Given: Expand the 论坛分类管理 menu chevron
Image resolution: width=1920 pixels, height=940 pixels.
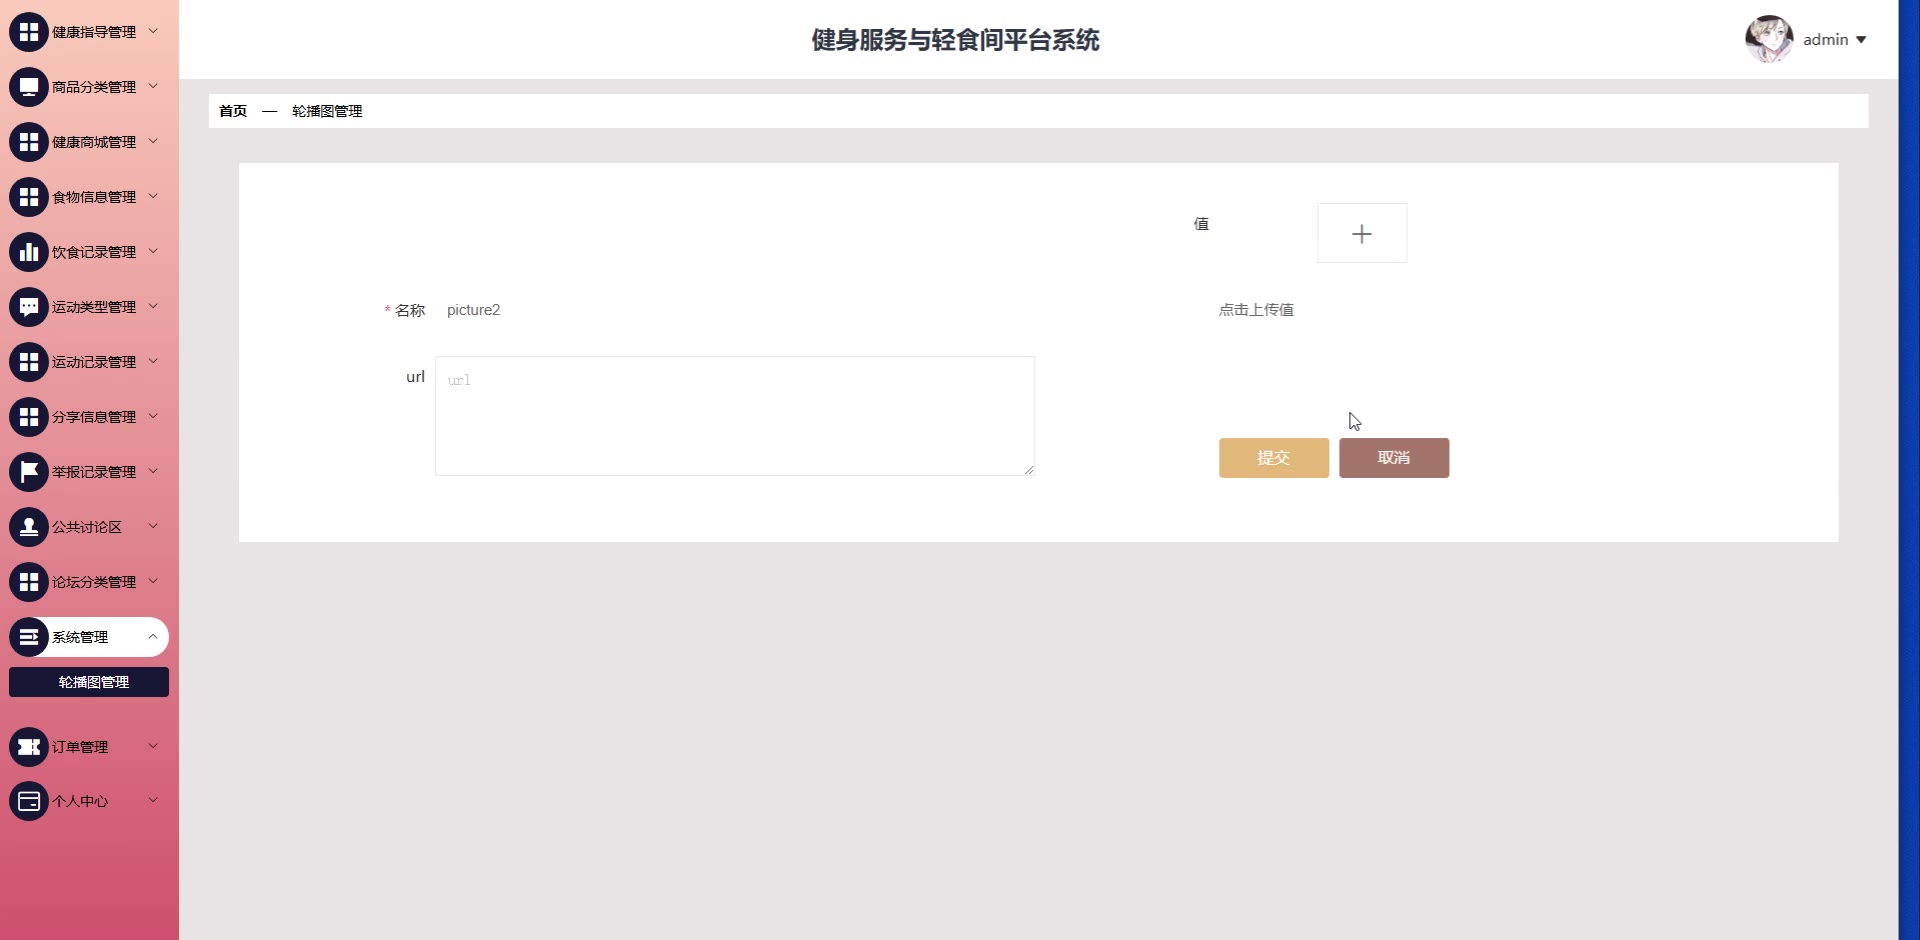Looking at the screenshot, I should coord(153,581).
